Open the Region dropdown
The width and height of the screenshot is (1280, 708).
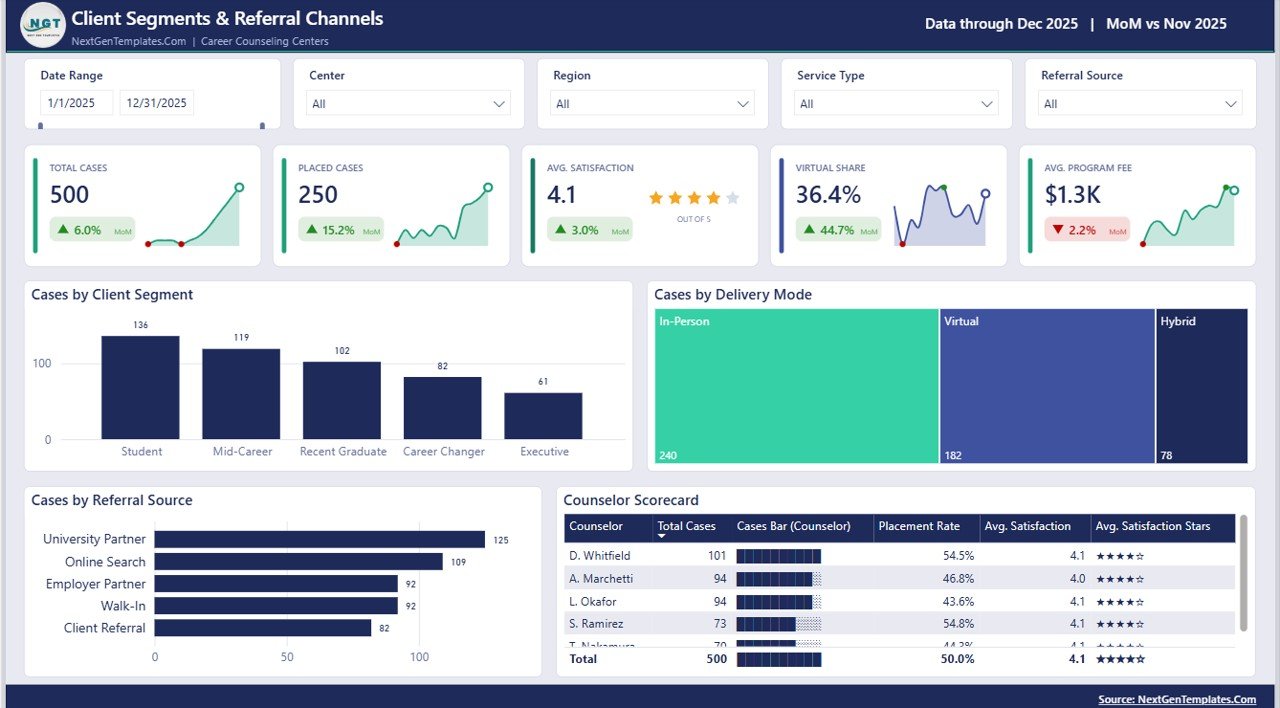652,104
